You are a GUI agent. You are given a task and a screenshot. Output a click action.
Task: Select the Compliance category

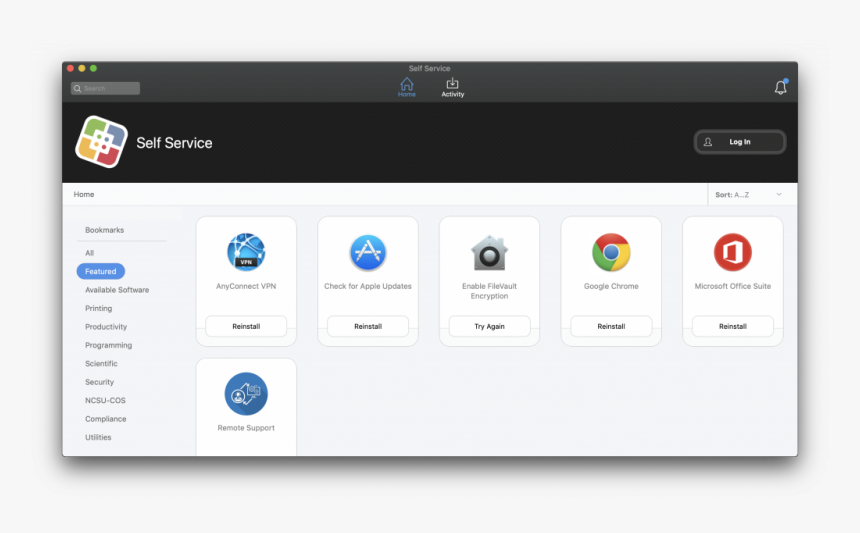pyautogui.click(x=105, y=419)
